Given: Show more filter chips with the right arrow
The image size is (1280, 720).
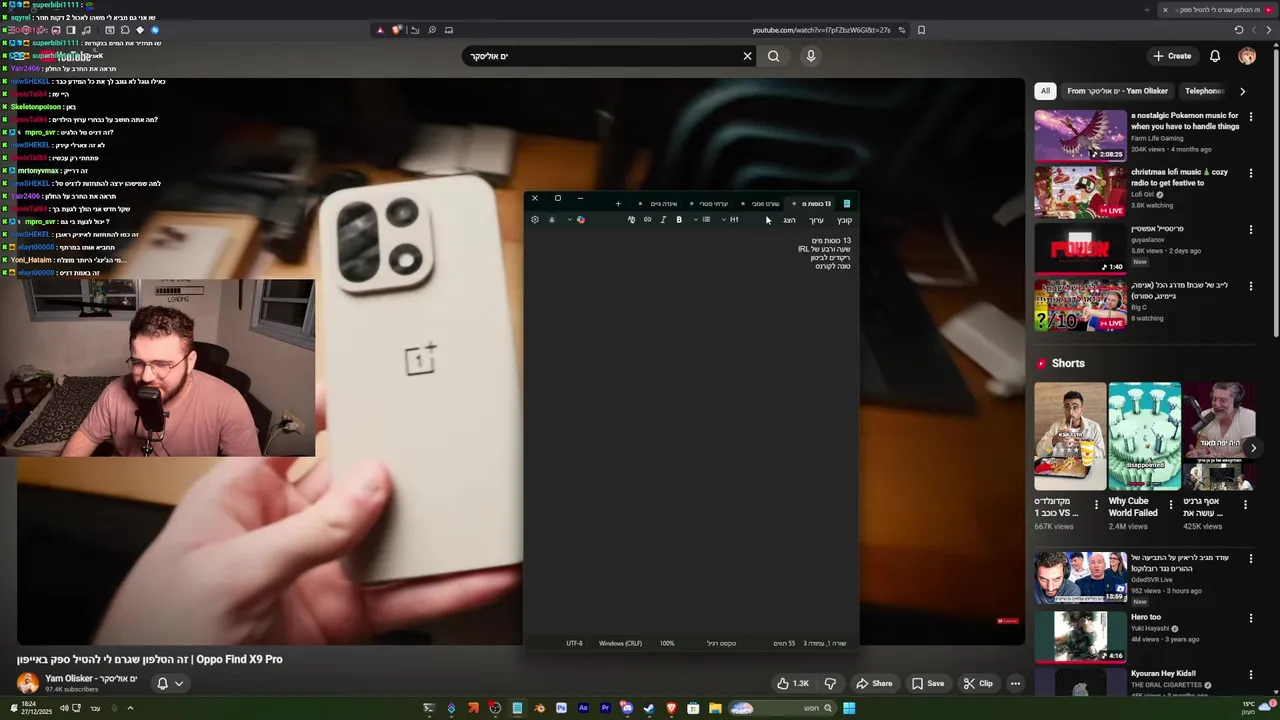Looking at the screenshot, I should [x=1242, y=91].
